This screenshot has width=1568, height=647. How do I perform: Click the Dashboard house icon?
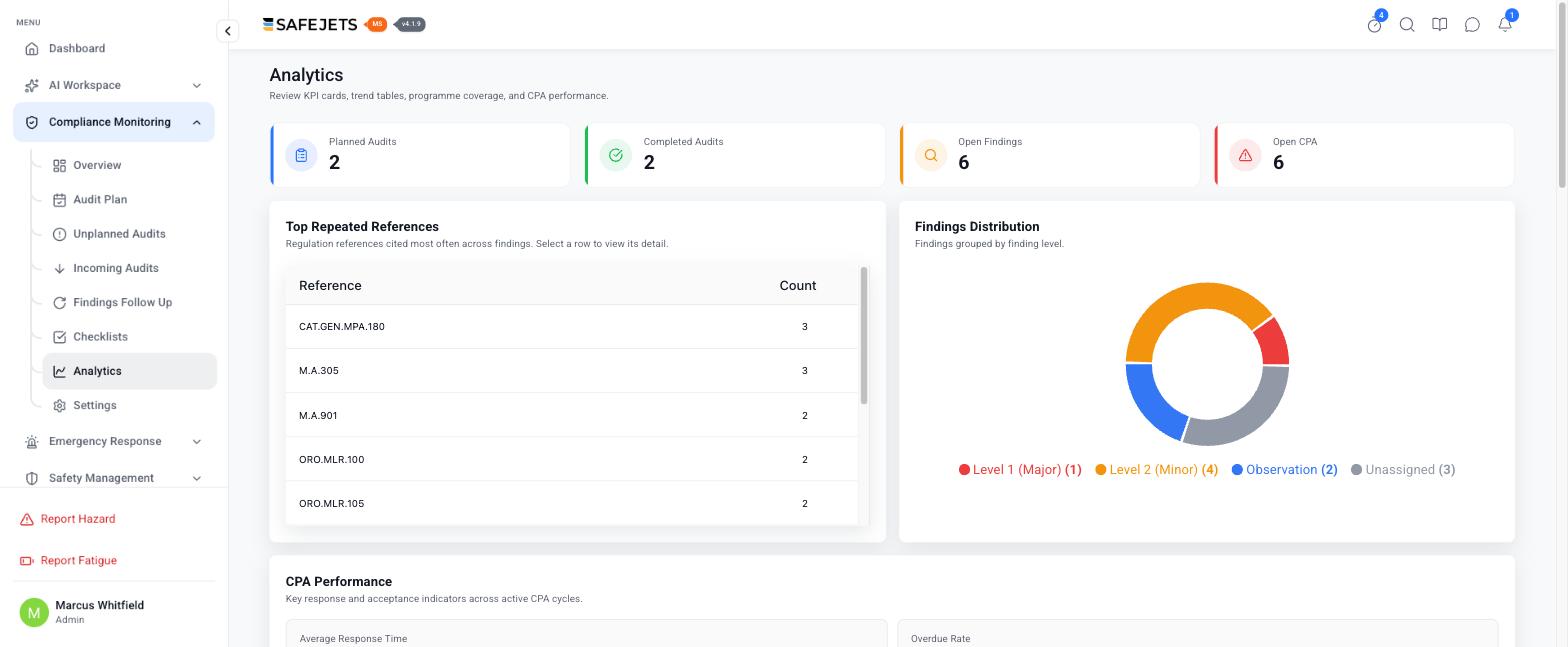(32, 49)
